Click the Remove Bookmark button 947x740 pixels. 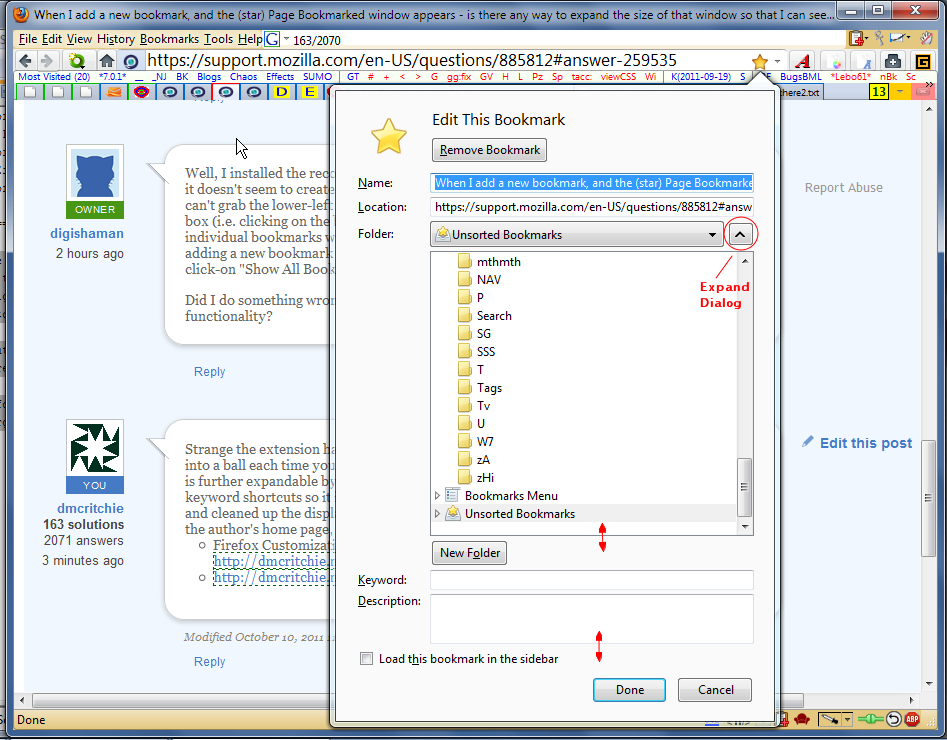pos(489,150)
